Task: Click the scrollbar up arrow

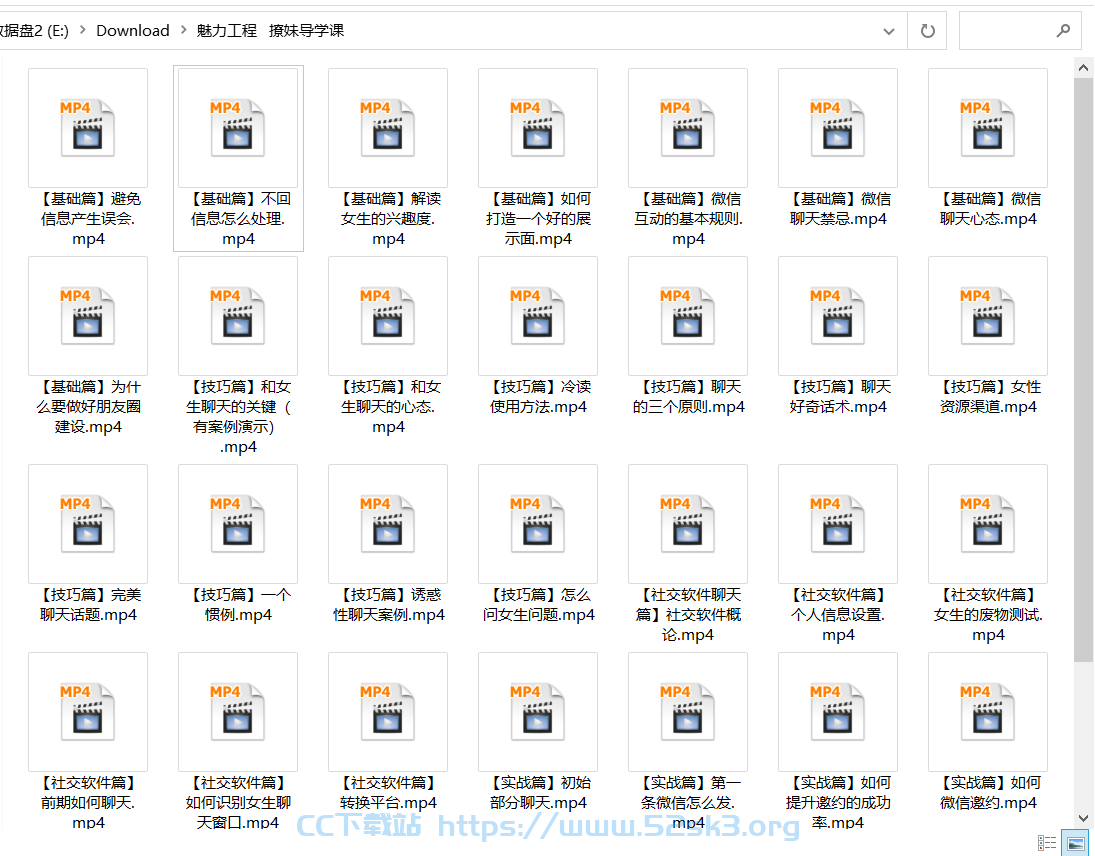Action: pyautogui.click(x=1083, y=68)
